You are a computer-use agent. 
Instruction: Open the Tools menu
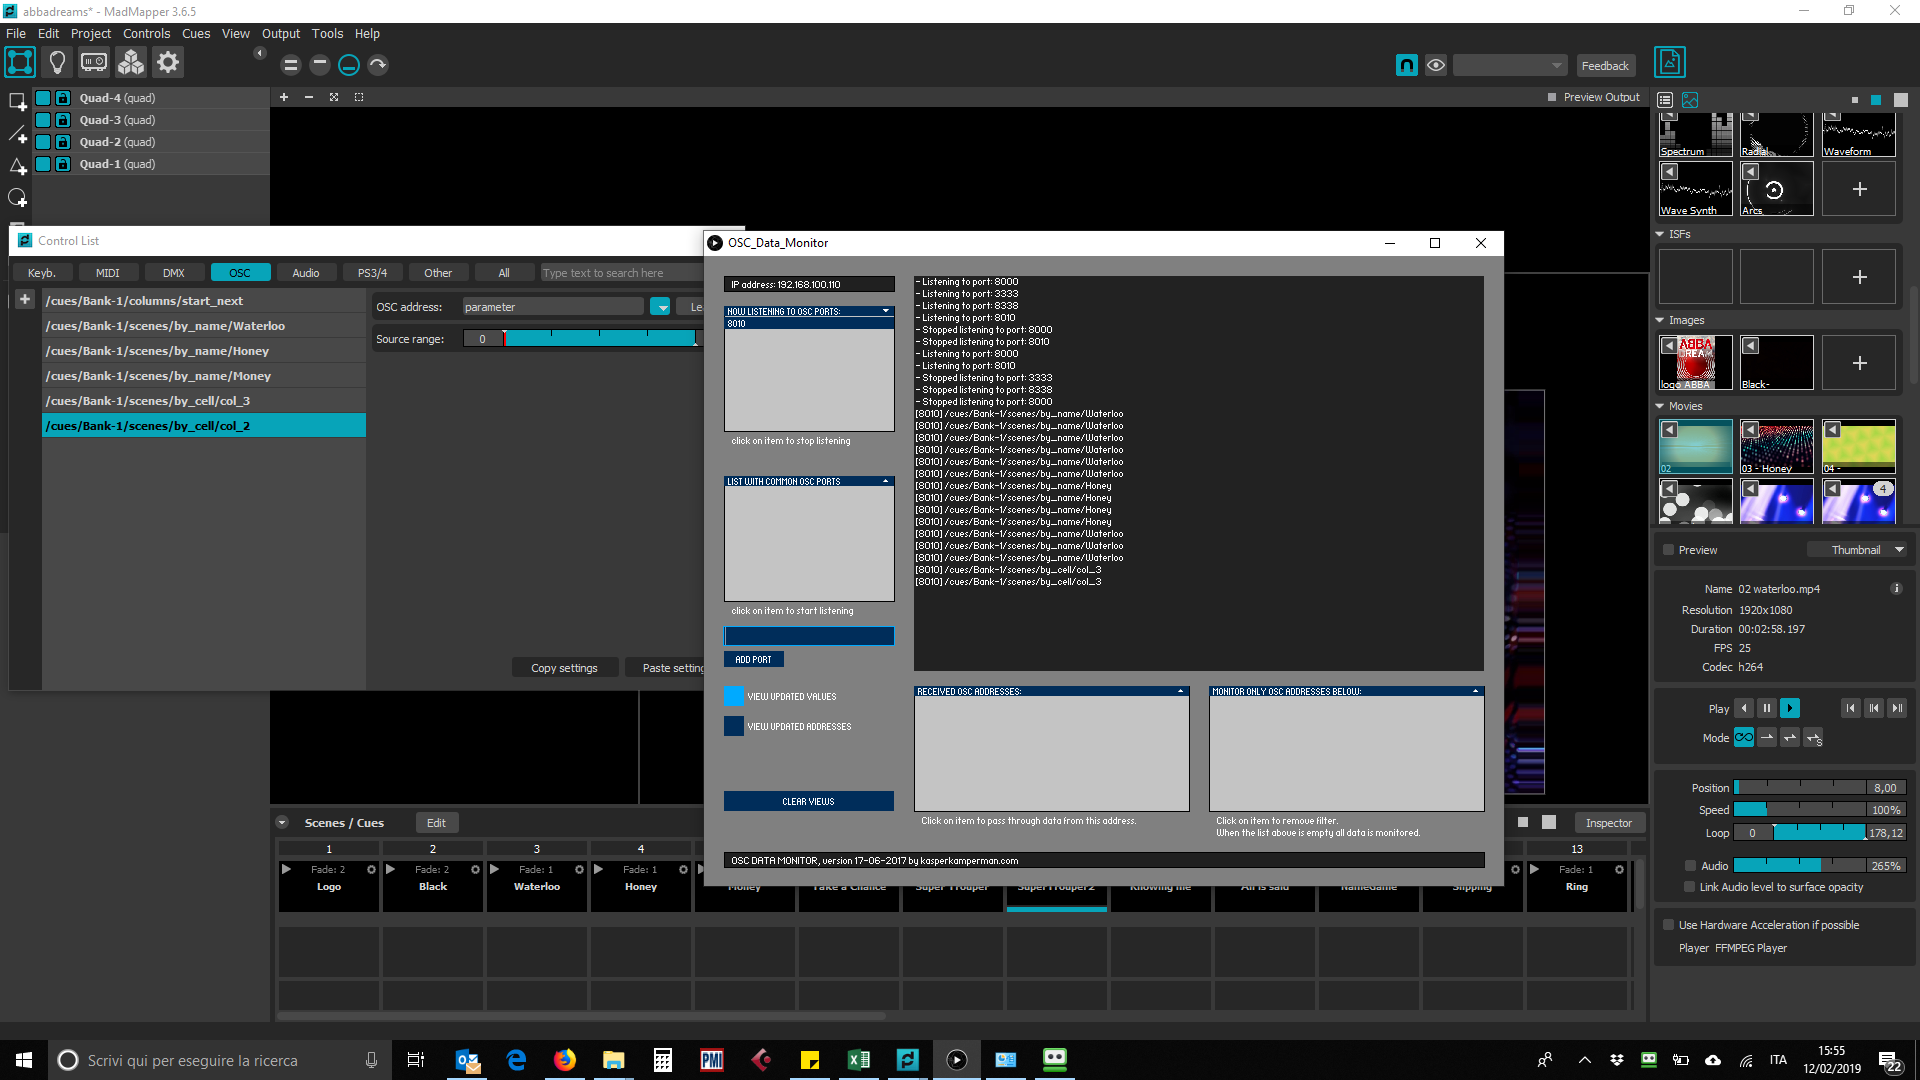(327, 33)
